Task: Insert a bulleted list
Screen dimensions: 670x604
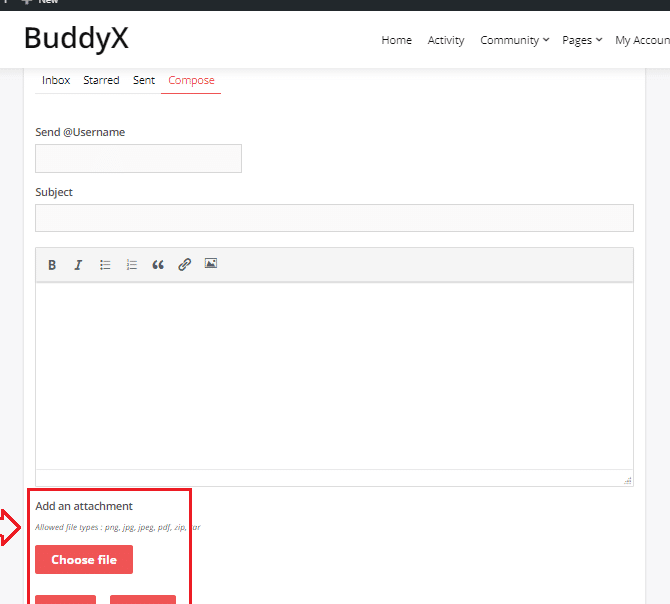Action: point(105,265)
